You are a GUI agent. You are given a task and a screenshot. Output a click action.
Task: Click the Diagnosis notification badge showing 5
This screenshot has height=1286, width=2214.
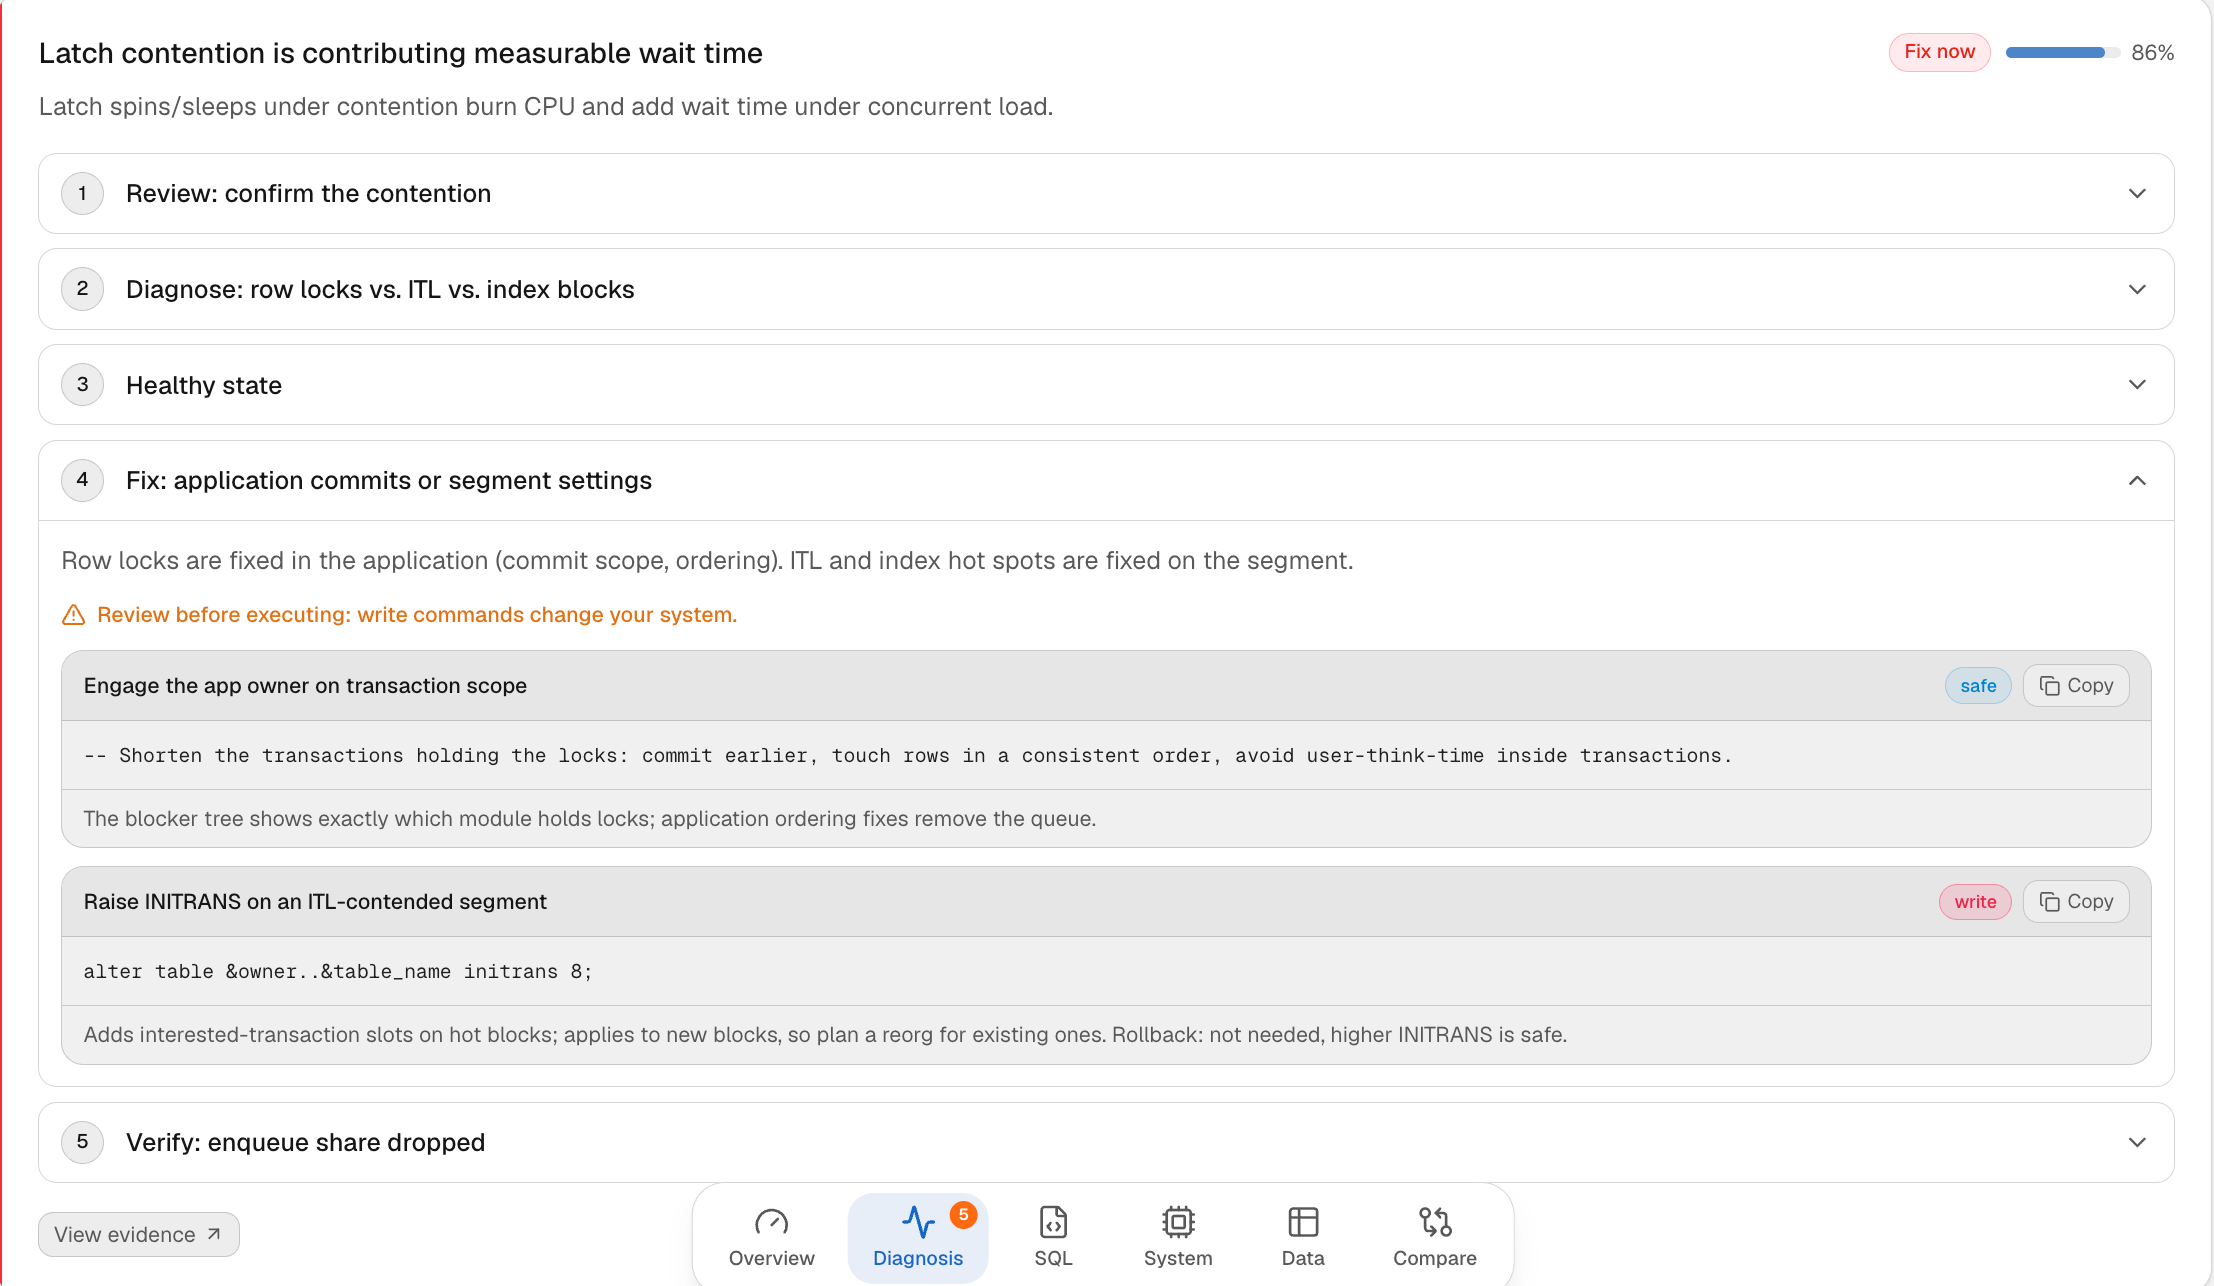pos(963,1214)
